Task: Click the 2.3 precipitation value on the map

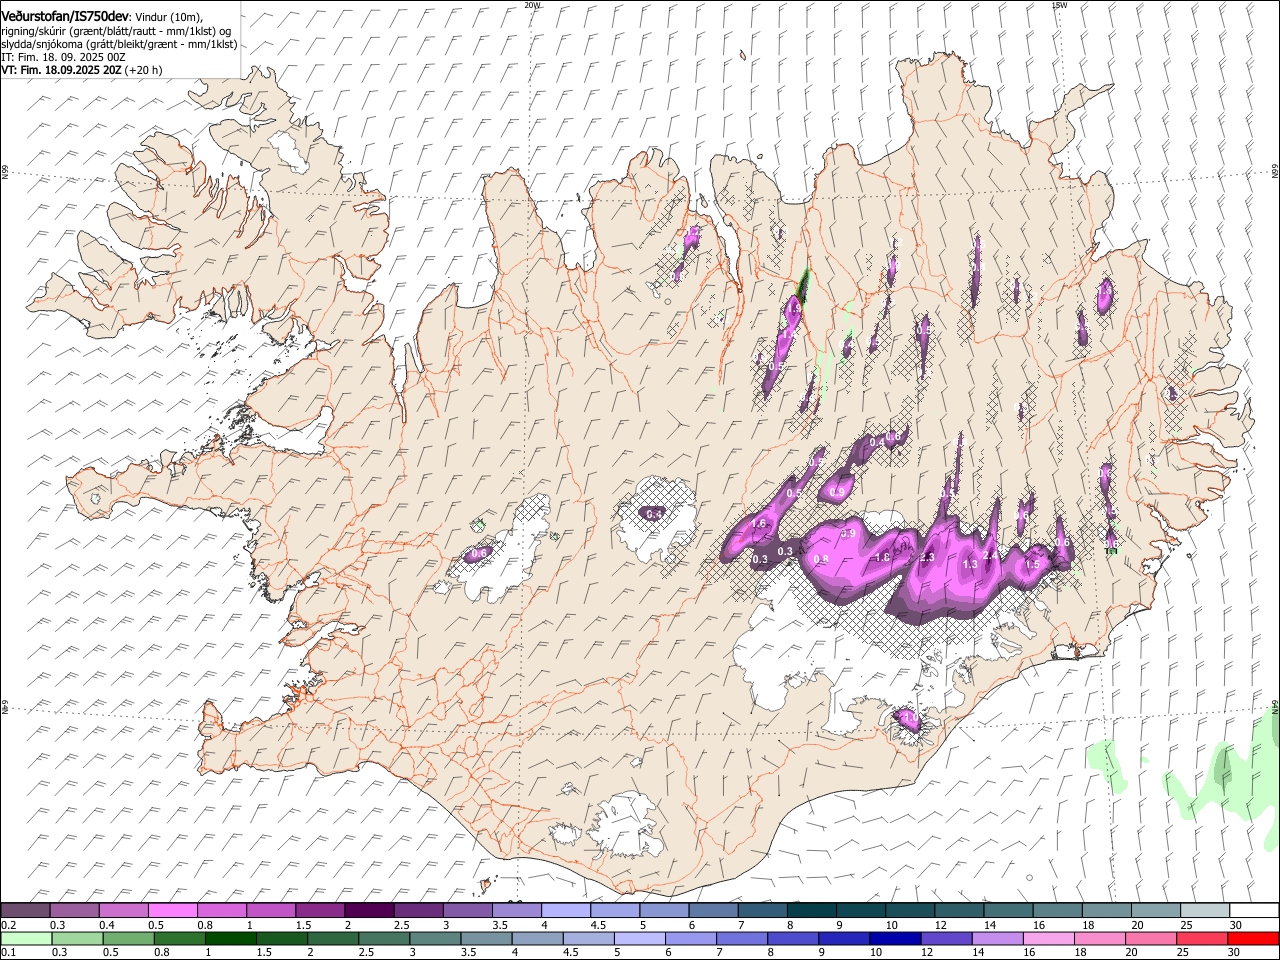Action: pyautogui.click(x=927, y=557)
